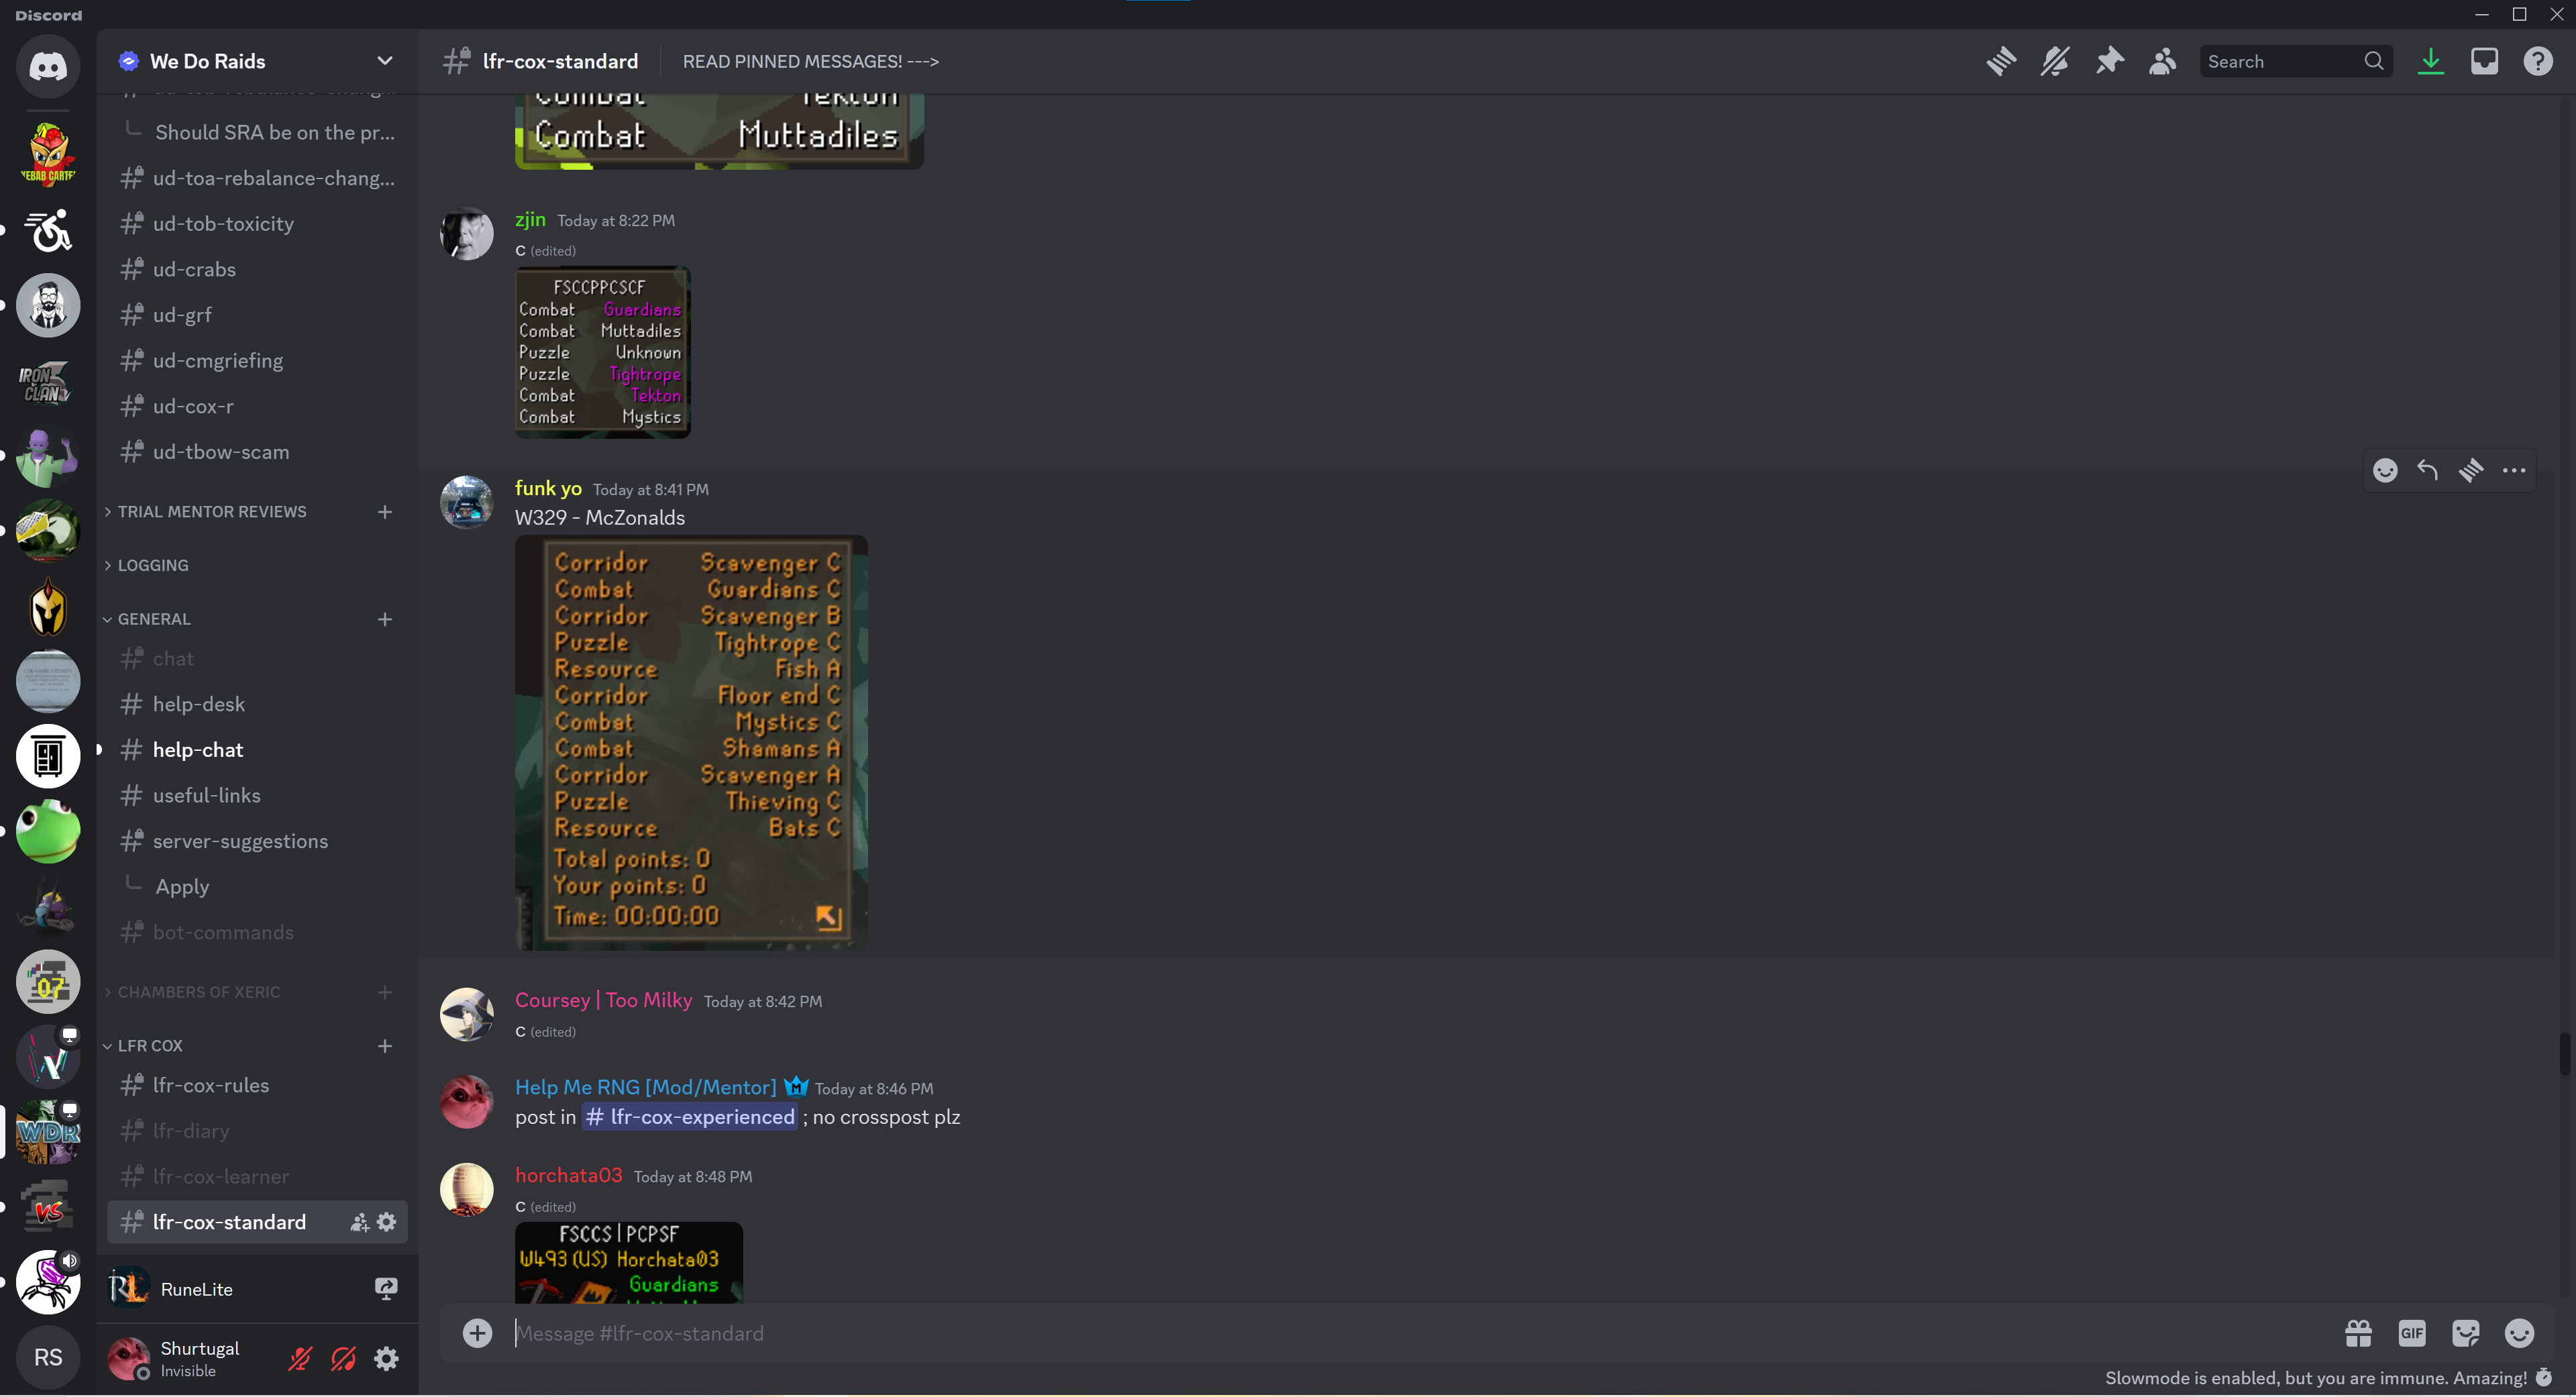The height and width of the screenshot is (1397, 2576).
Task: Open server-suggestions channel
Action: [x=257, y=841]
